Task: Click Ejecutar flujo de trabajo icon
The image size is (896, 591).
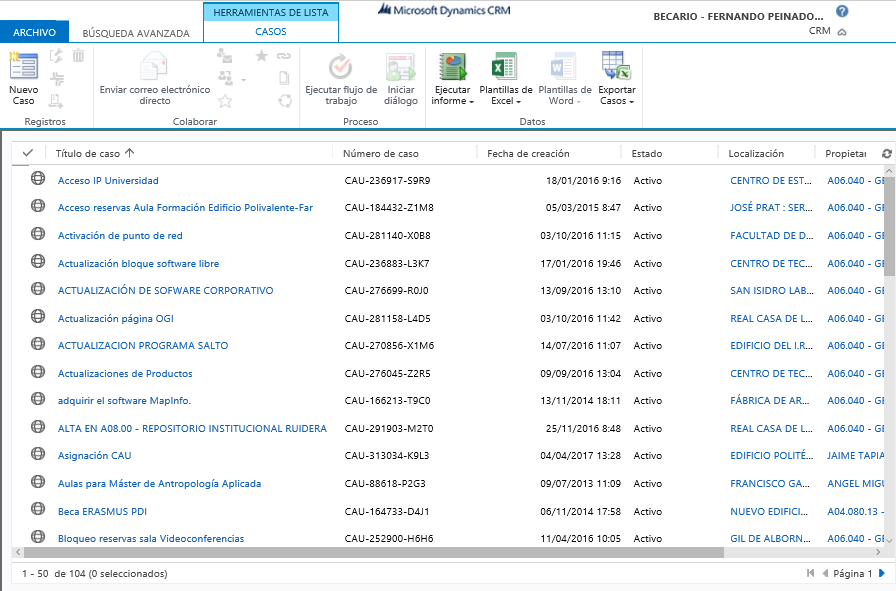Action: click(341, 68)
